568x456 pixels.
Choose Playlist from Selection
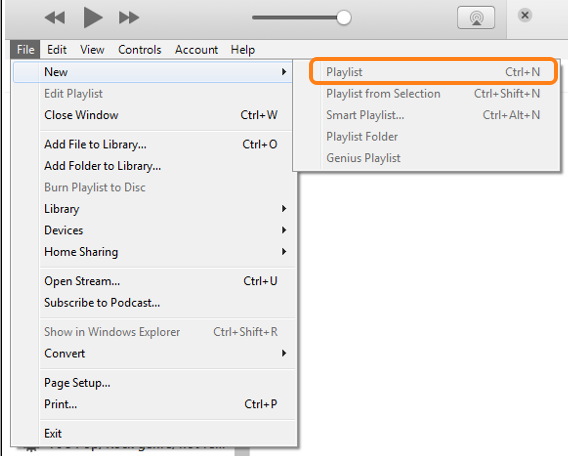pyautogui.click(x=427, y=94)
